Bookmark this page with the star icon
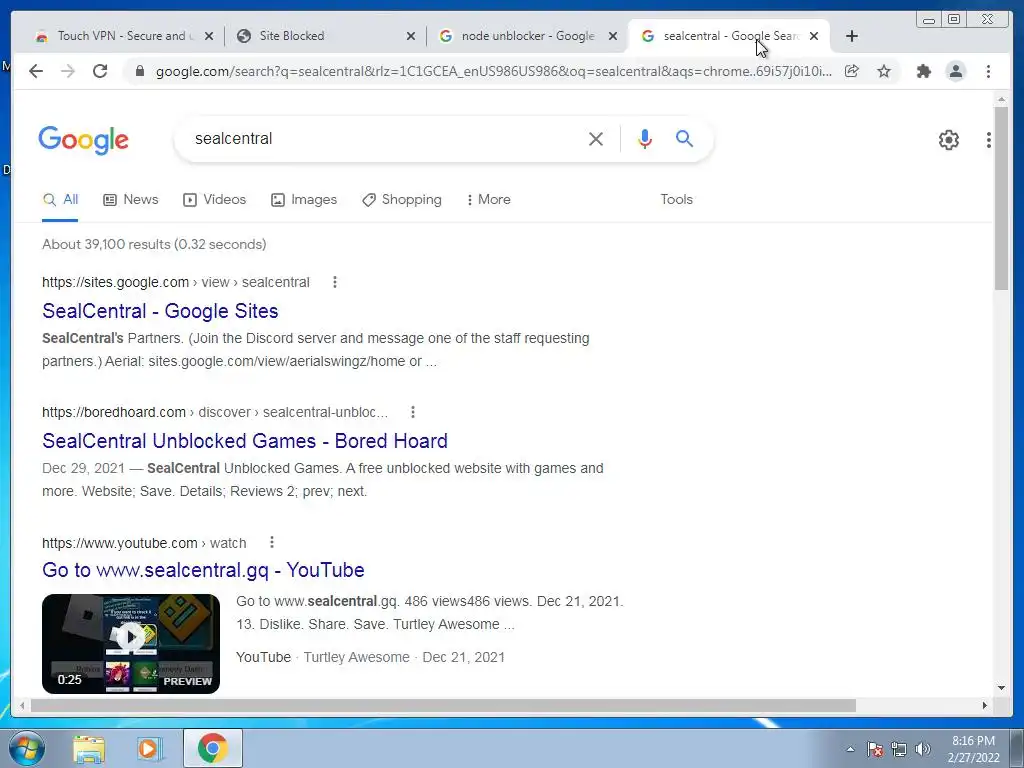Viewport: 1024px width, 768px height. point(884,71)
